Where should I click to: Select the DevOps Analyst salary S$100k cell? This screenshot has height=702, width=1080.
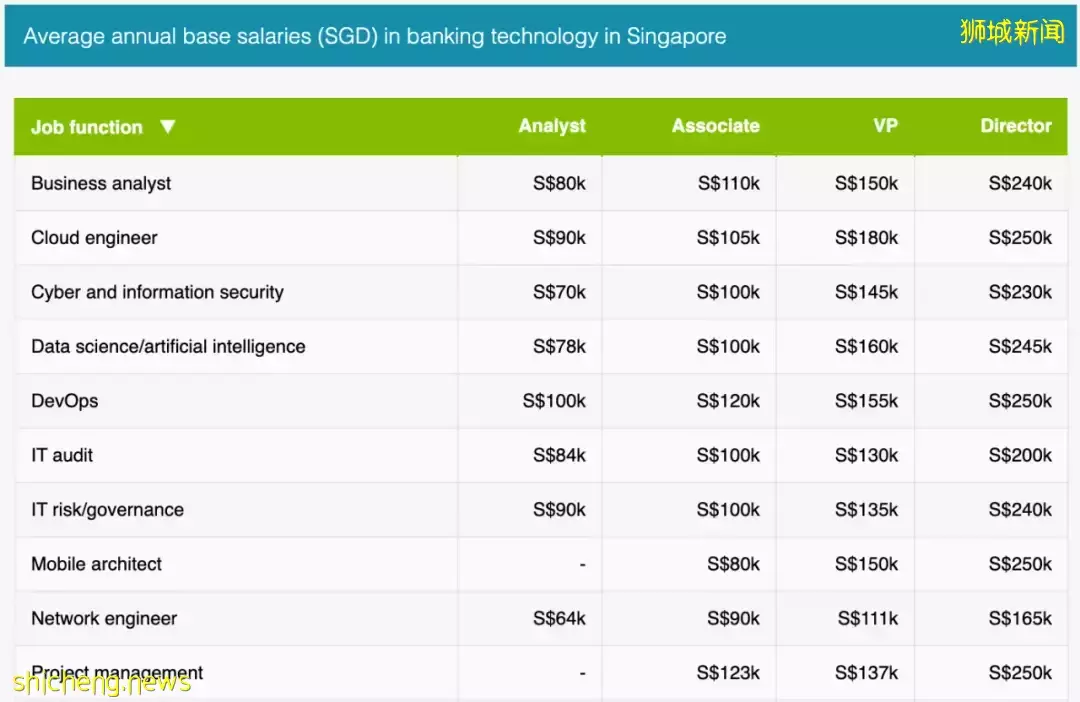click(554, 401)
